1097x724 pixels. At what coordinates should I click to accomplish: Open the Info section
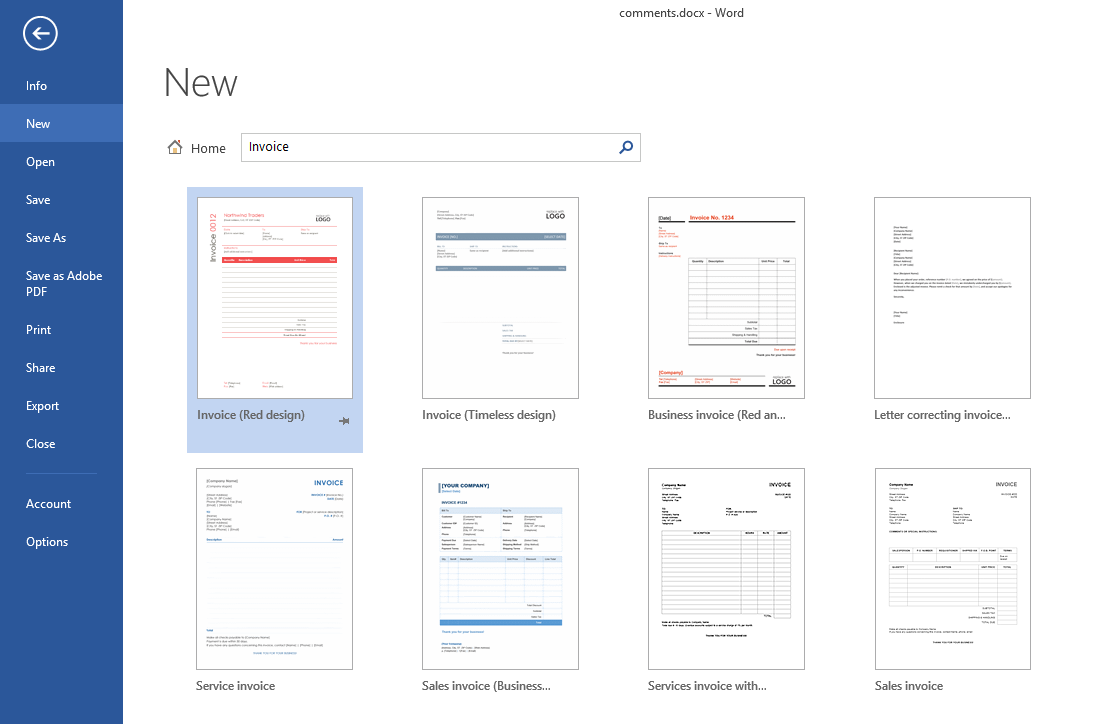61,85
